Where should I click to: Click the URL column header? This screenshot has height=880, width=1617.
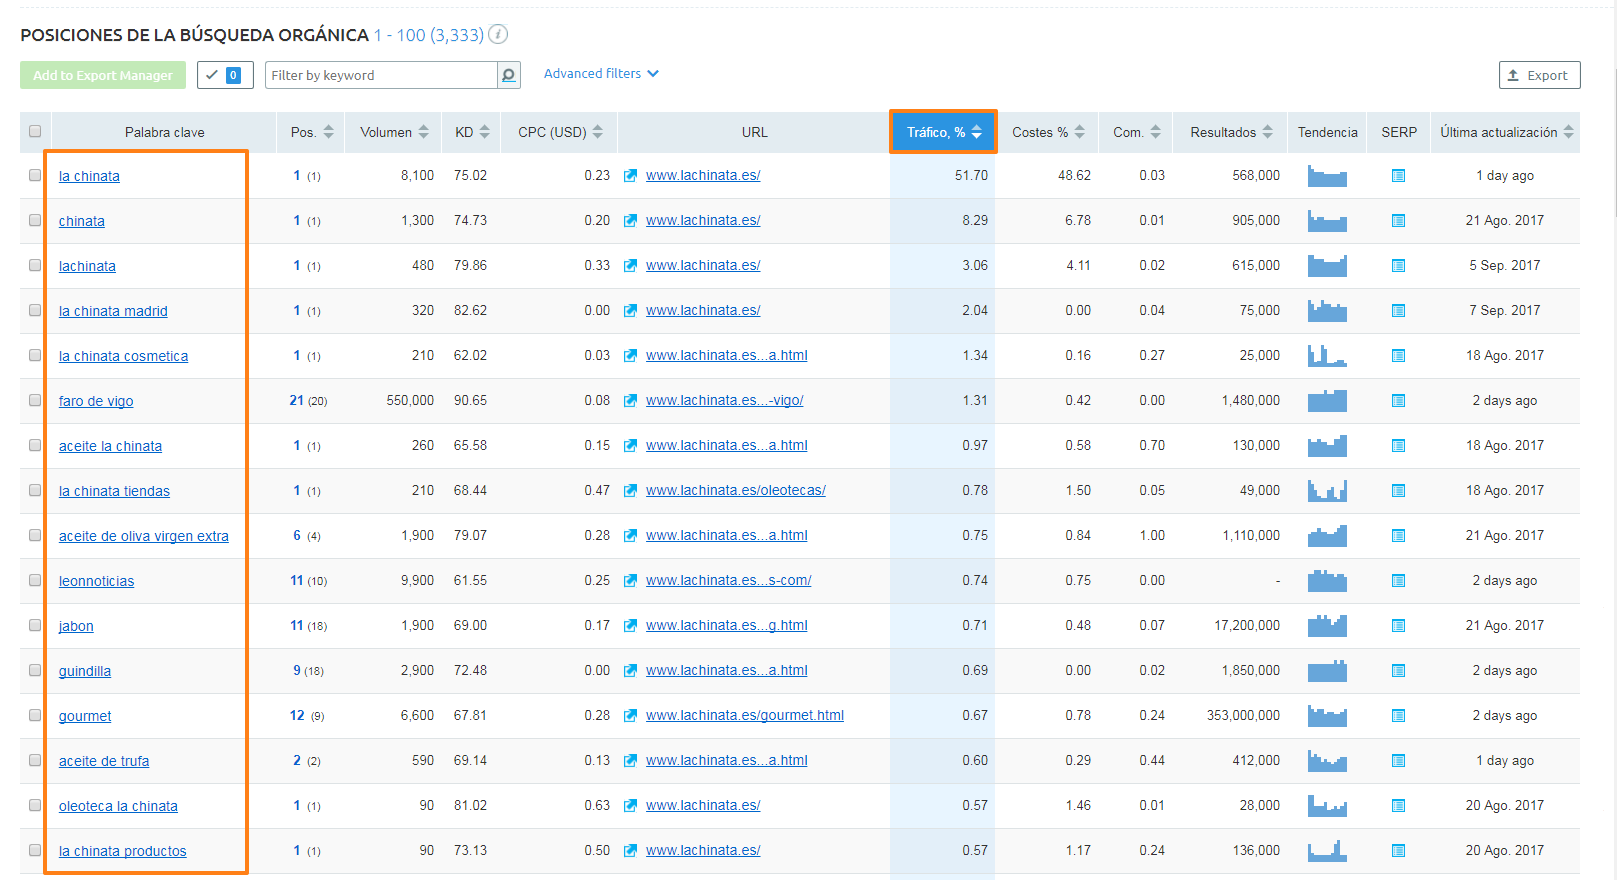pos(755,132)
